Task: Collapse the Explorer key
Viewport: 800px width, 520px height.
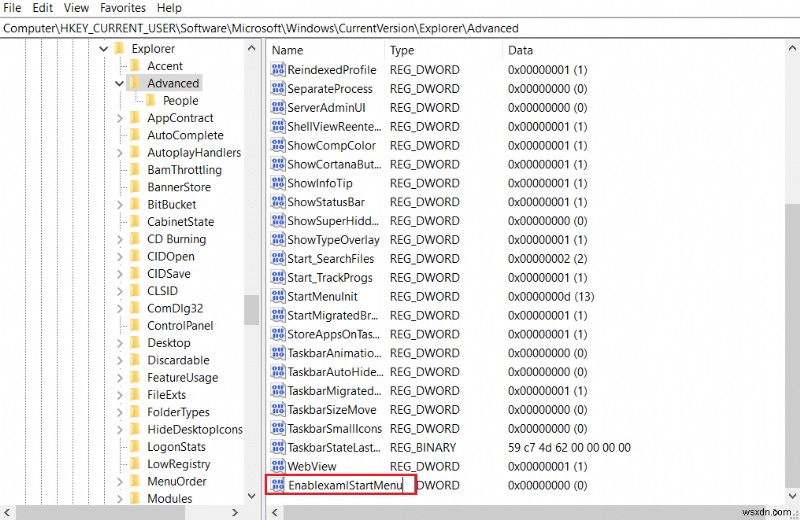Action: click(104, 49)
